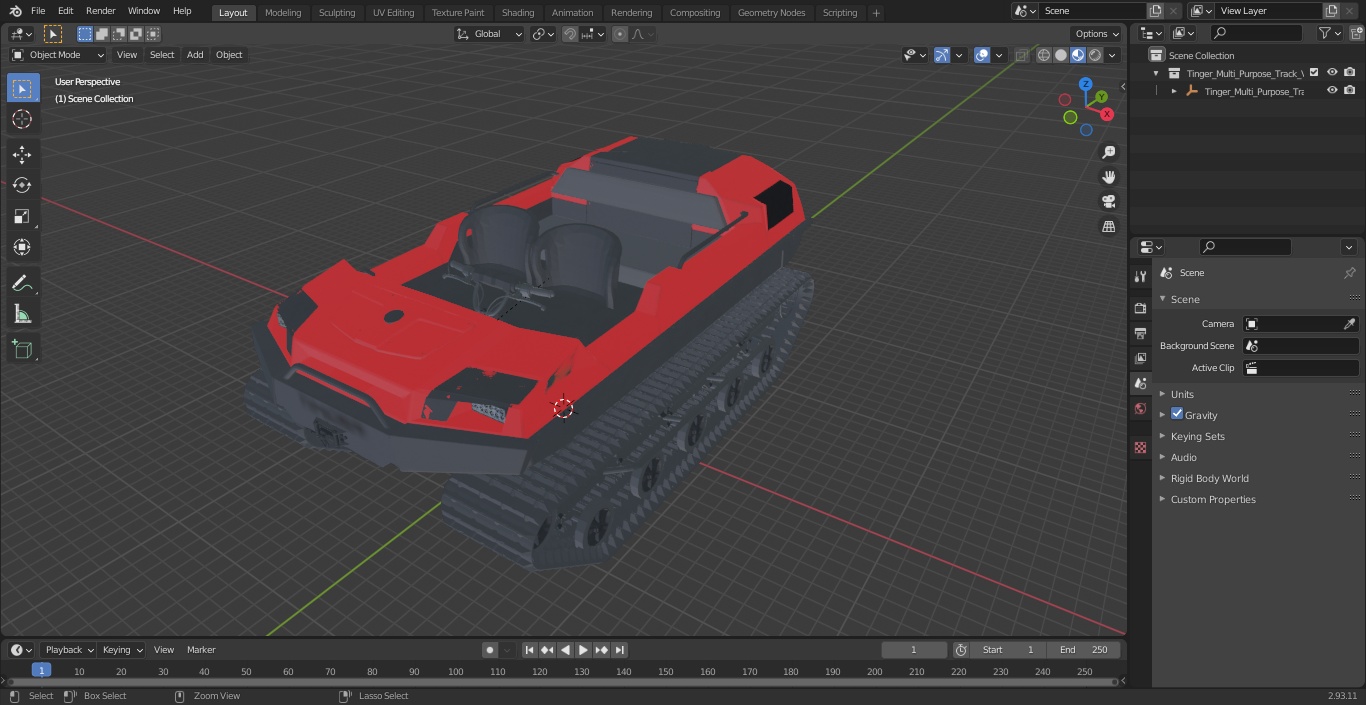Click the Zoom viewport magnifier icon
This screenshot has width=1366, height=705.
tap(1108, 152)
